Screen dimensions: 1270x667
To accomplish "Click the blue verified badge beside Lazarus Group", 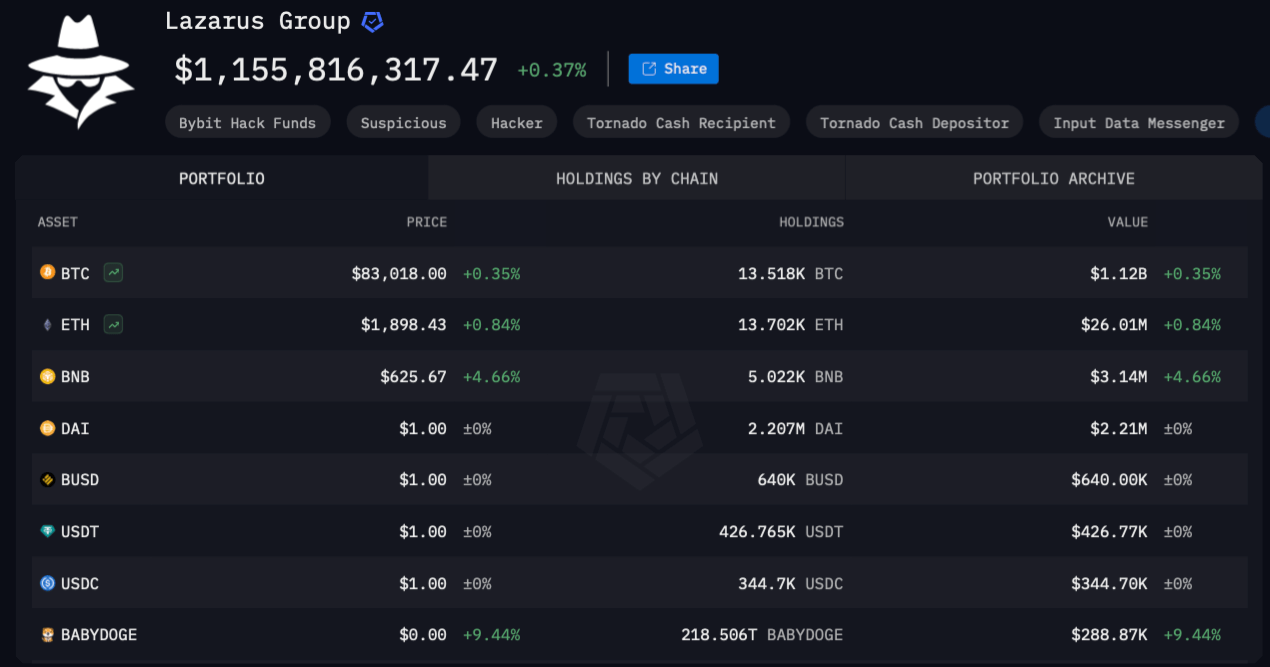I will (372, 21).
